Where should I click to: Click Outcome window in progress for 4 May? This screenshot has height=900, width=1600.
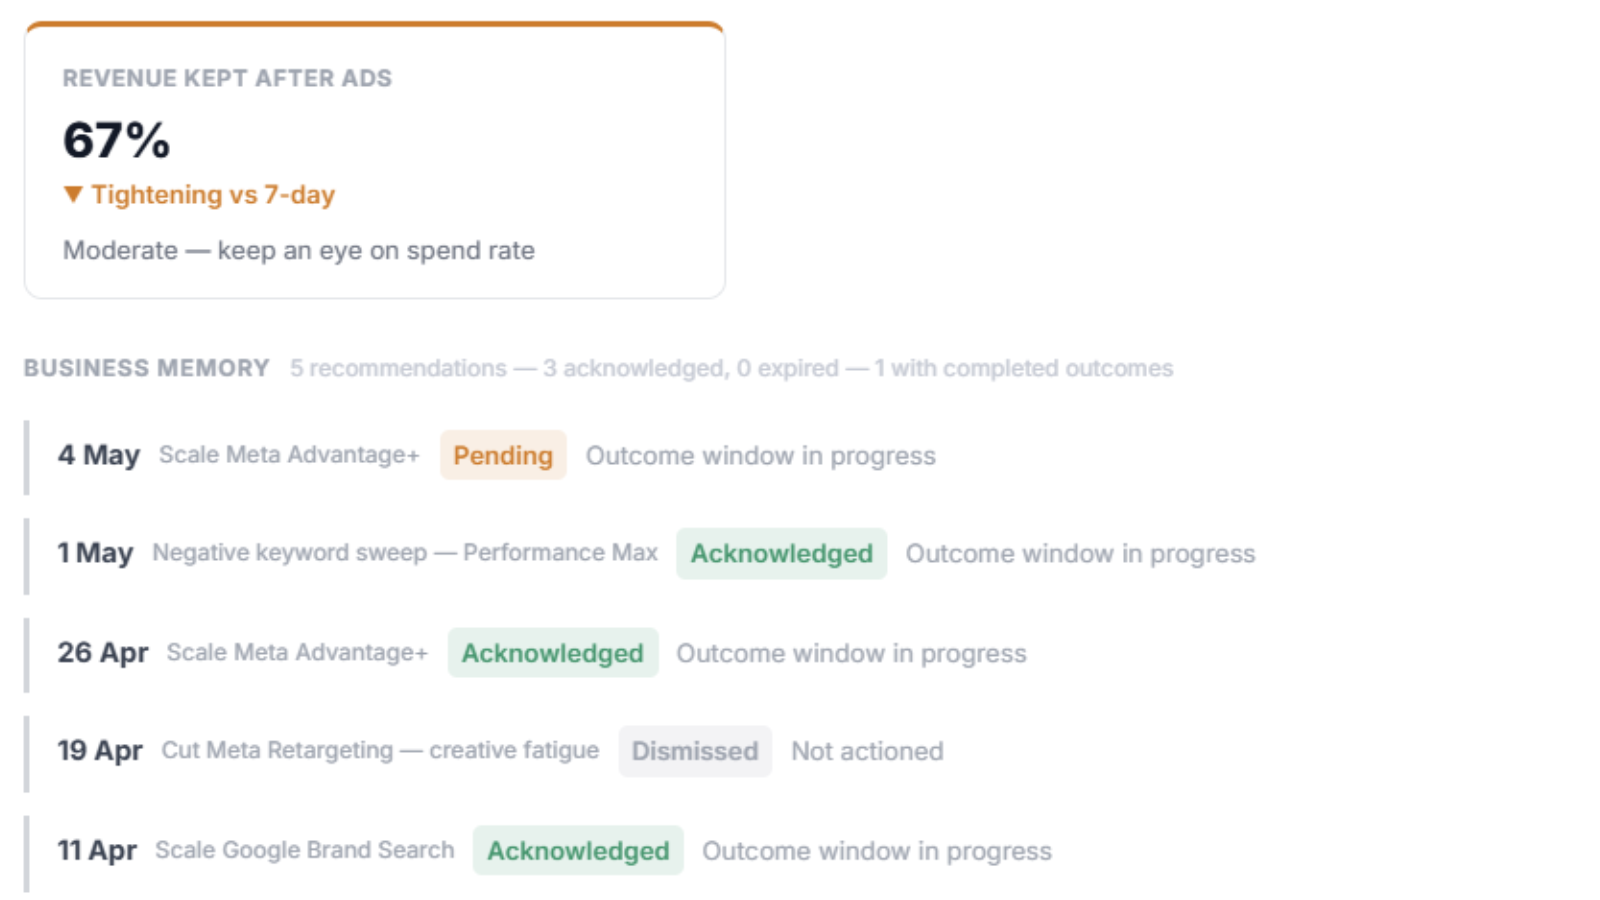[760, 456]
